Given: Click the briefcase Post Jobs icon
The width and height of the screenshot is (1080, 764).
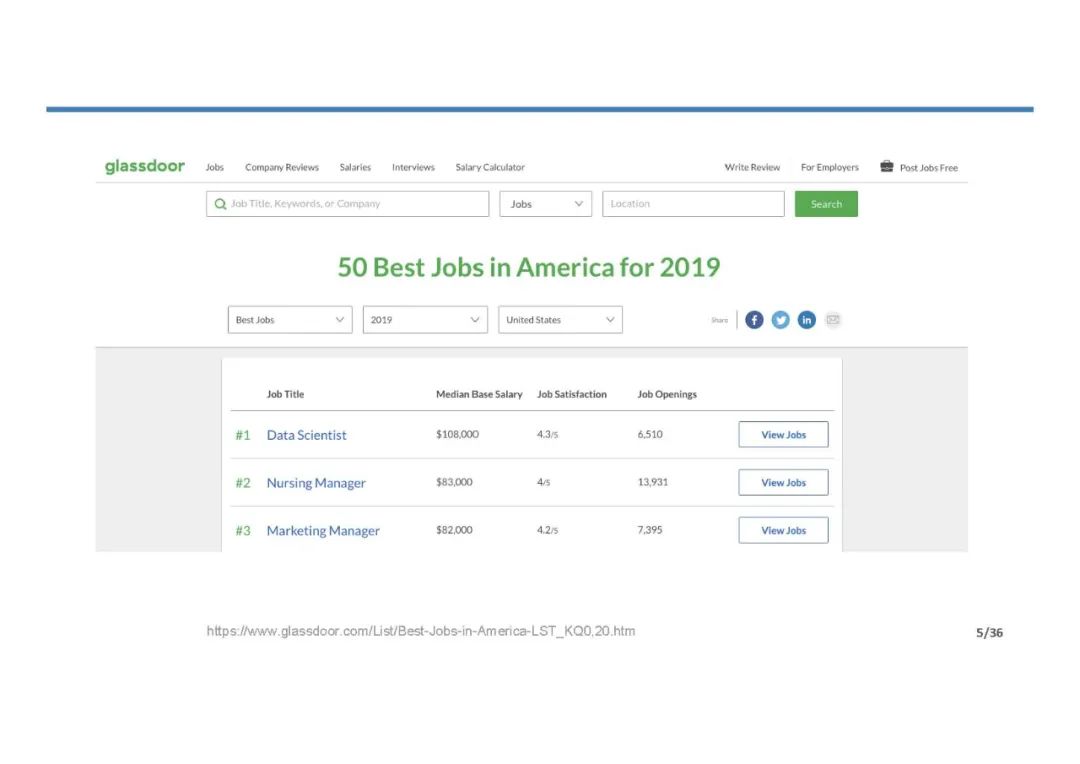Looking at the screenshot, I should tap(887, 167).
